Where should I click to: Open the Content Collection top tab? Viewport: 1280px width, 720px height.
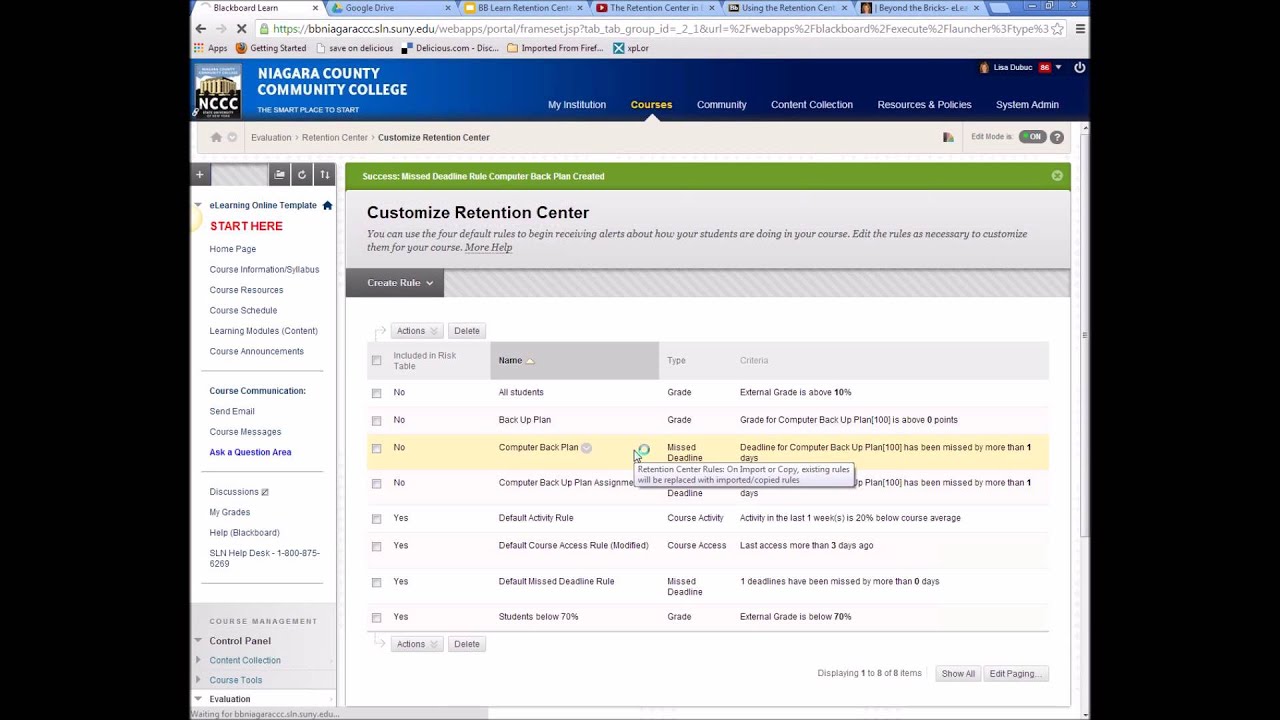pos(812,104)
